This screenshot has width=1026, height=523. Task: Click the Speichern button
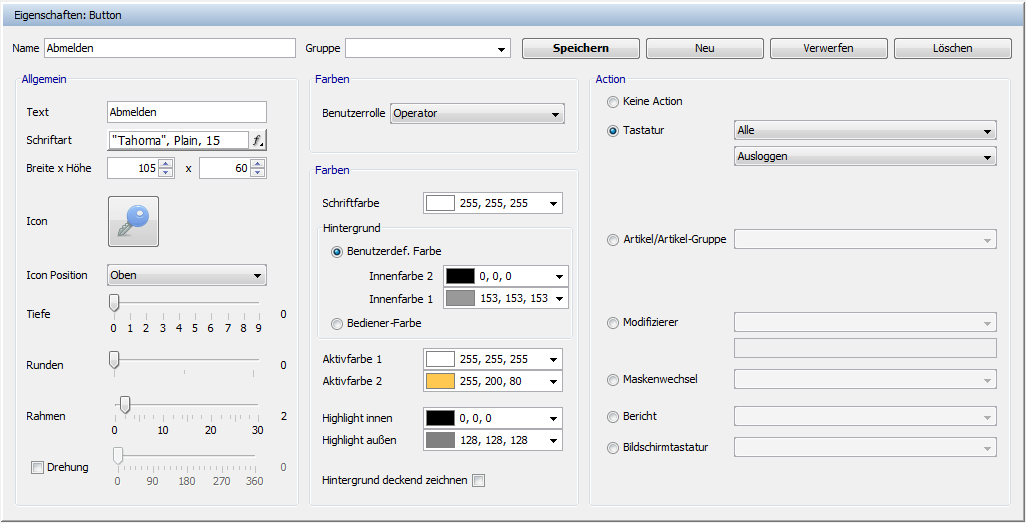580,48
